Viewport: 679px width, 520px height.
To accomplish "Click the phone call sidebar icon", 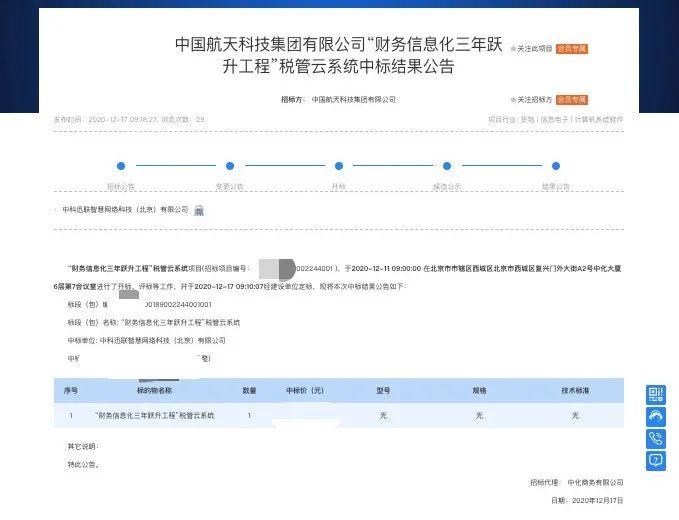I will 656,439.
